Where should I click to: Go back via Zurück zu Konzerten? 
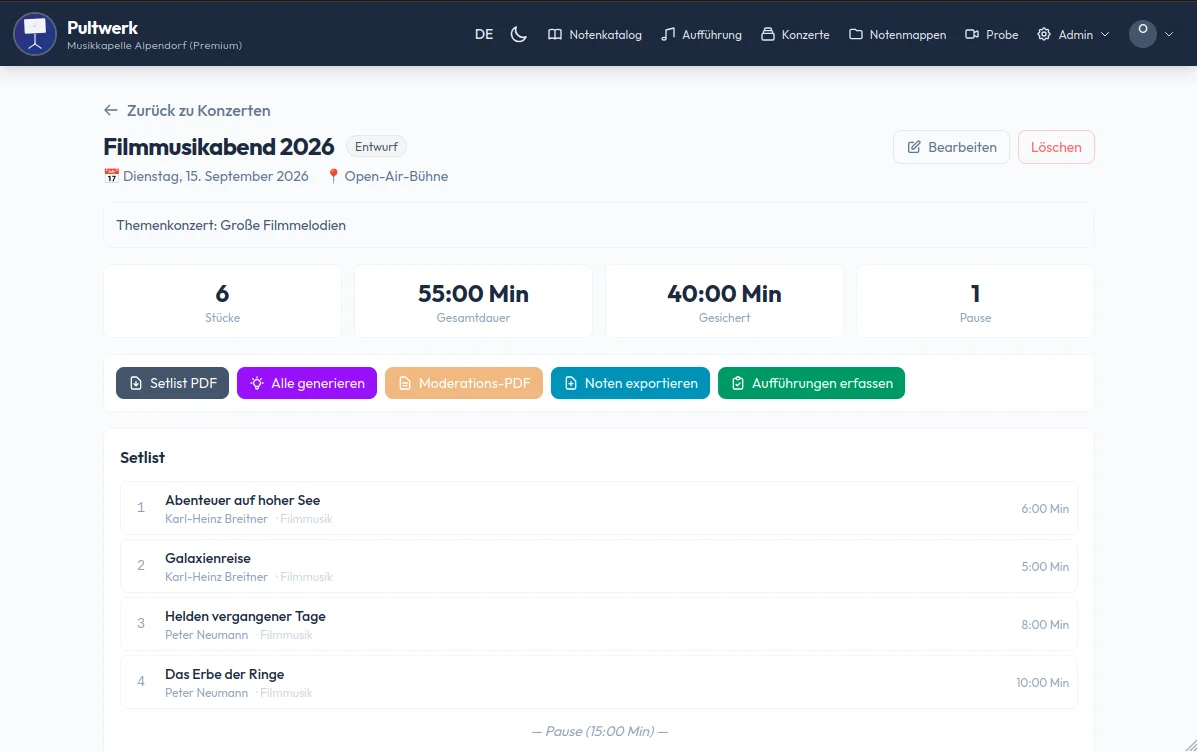pos(187,111)
